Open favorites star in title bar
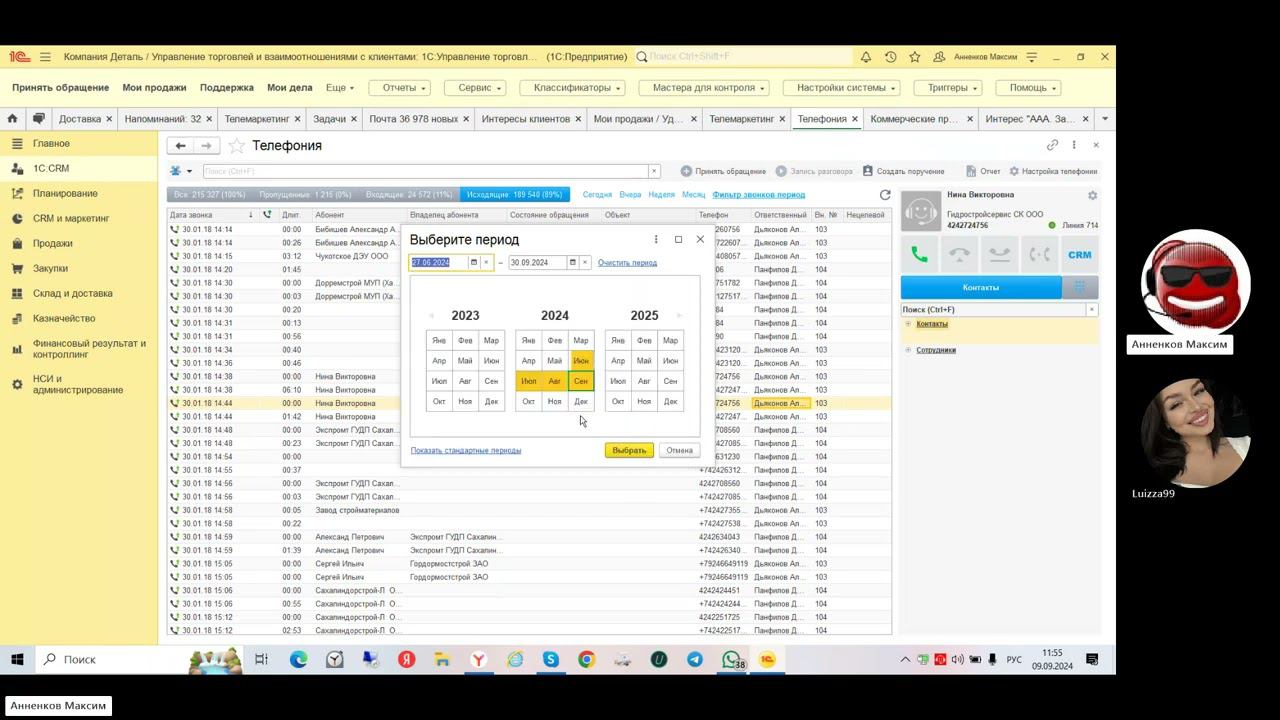Screen dimensions: 1280x720 tap(914, 57)
